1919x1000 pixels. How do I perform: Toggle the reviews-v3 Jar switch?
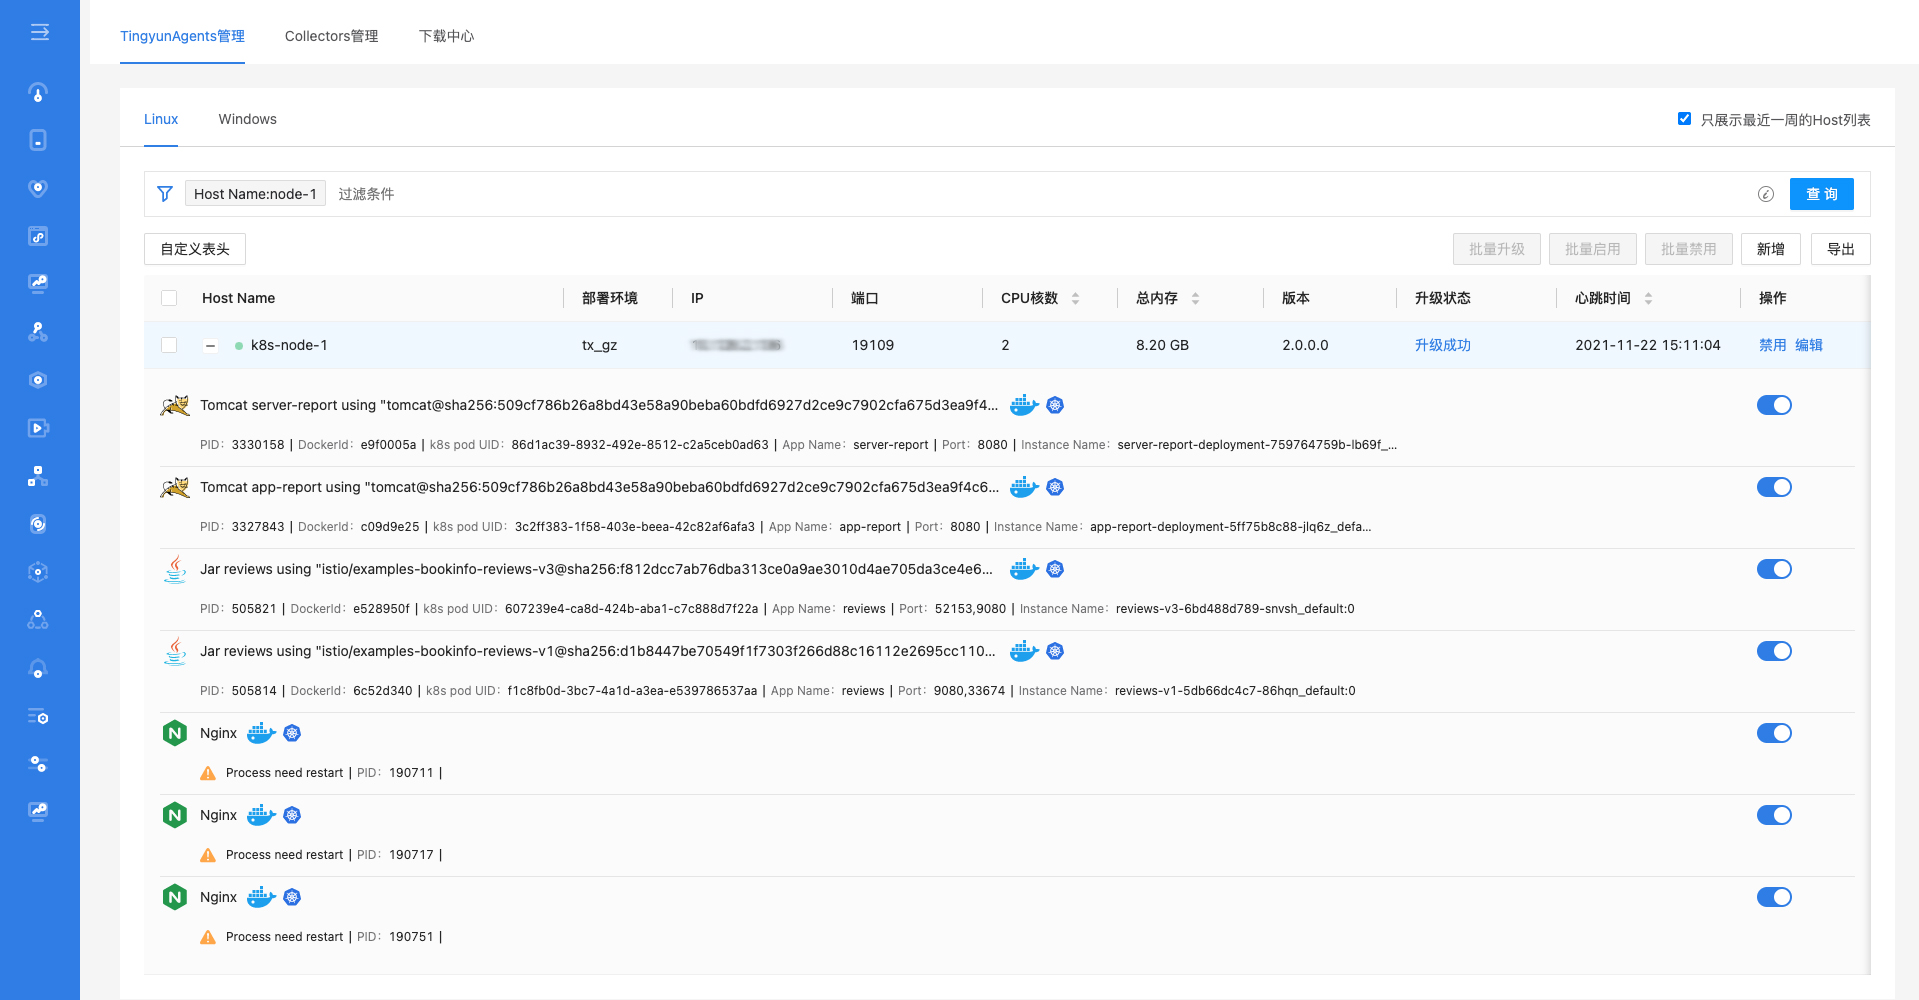[1774, 569]
